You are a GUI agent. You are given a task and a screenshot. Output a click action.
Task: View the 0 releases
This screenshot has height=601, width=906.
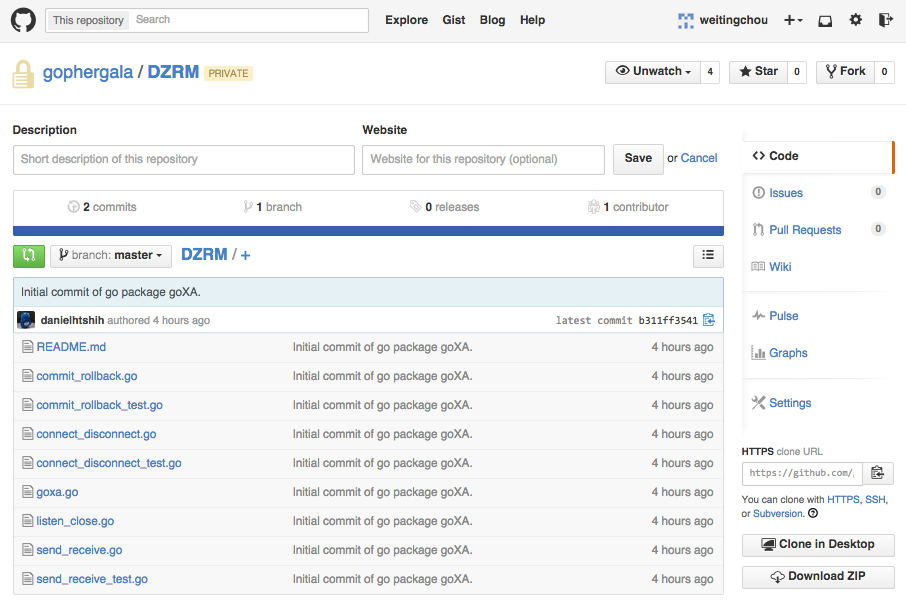coord(445,207)
